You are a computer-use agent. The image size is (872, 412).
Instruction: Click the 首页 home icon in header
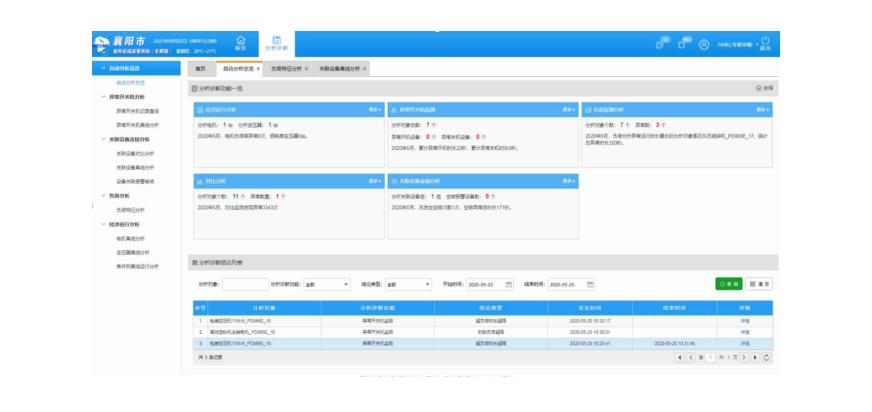(x=240, y=41)
